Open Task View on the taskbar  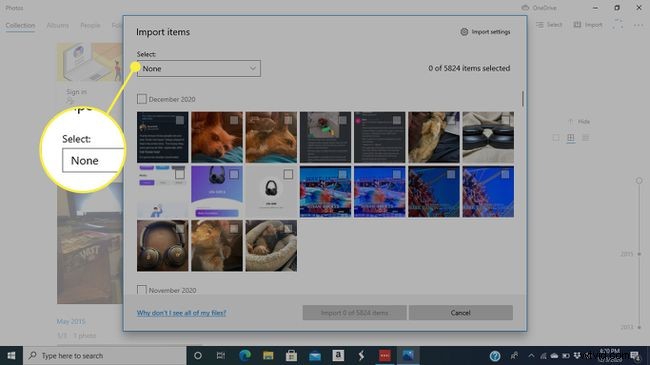point(221,355)
